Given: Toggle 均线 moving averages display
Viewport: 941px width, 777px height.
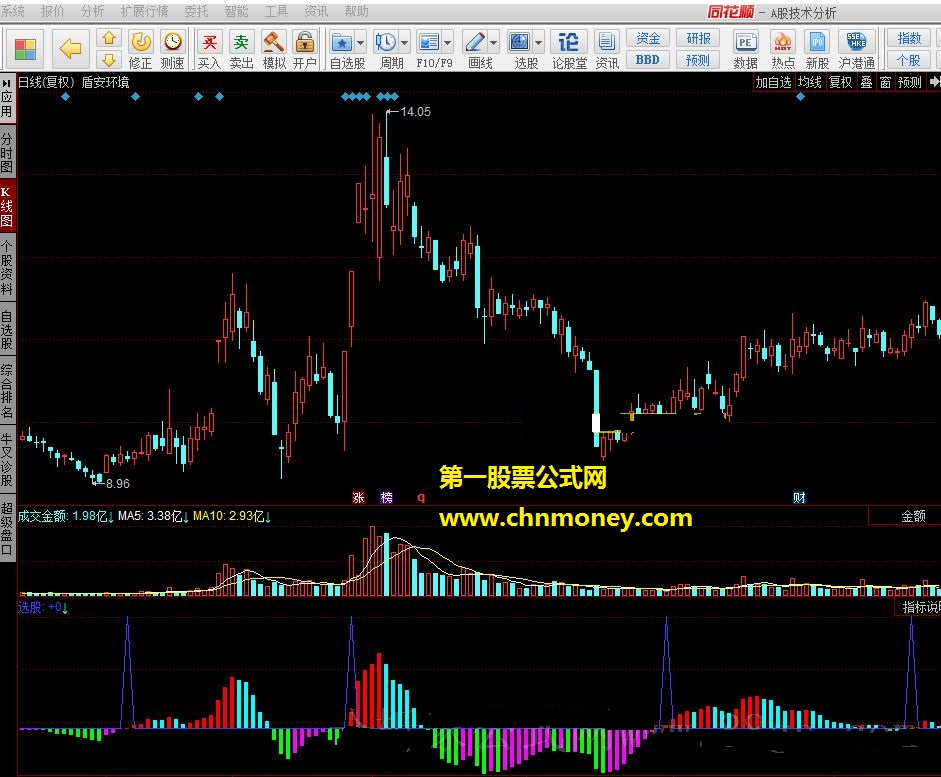Looking at the screenshot, I should 810,82.
